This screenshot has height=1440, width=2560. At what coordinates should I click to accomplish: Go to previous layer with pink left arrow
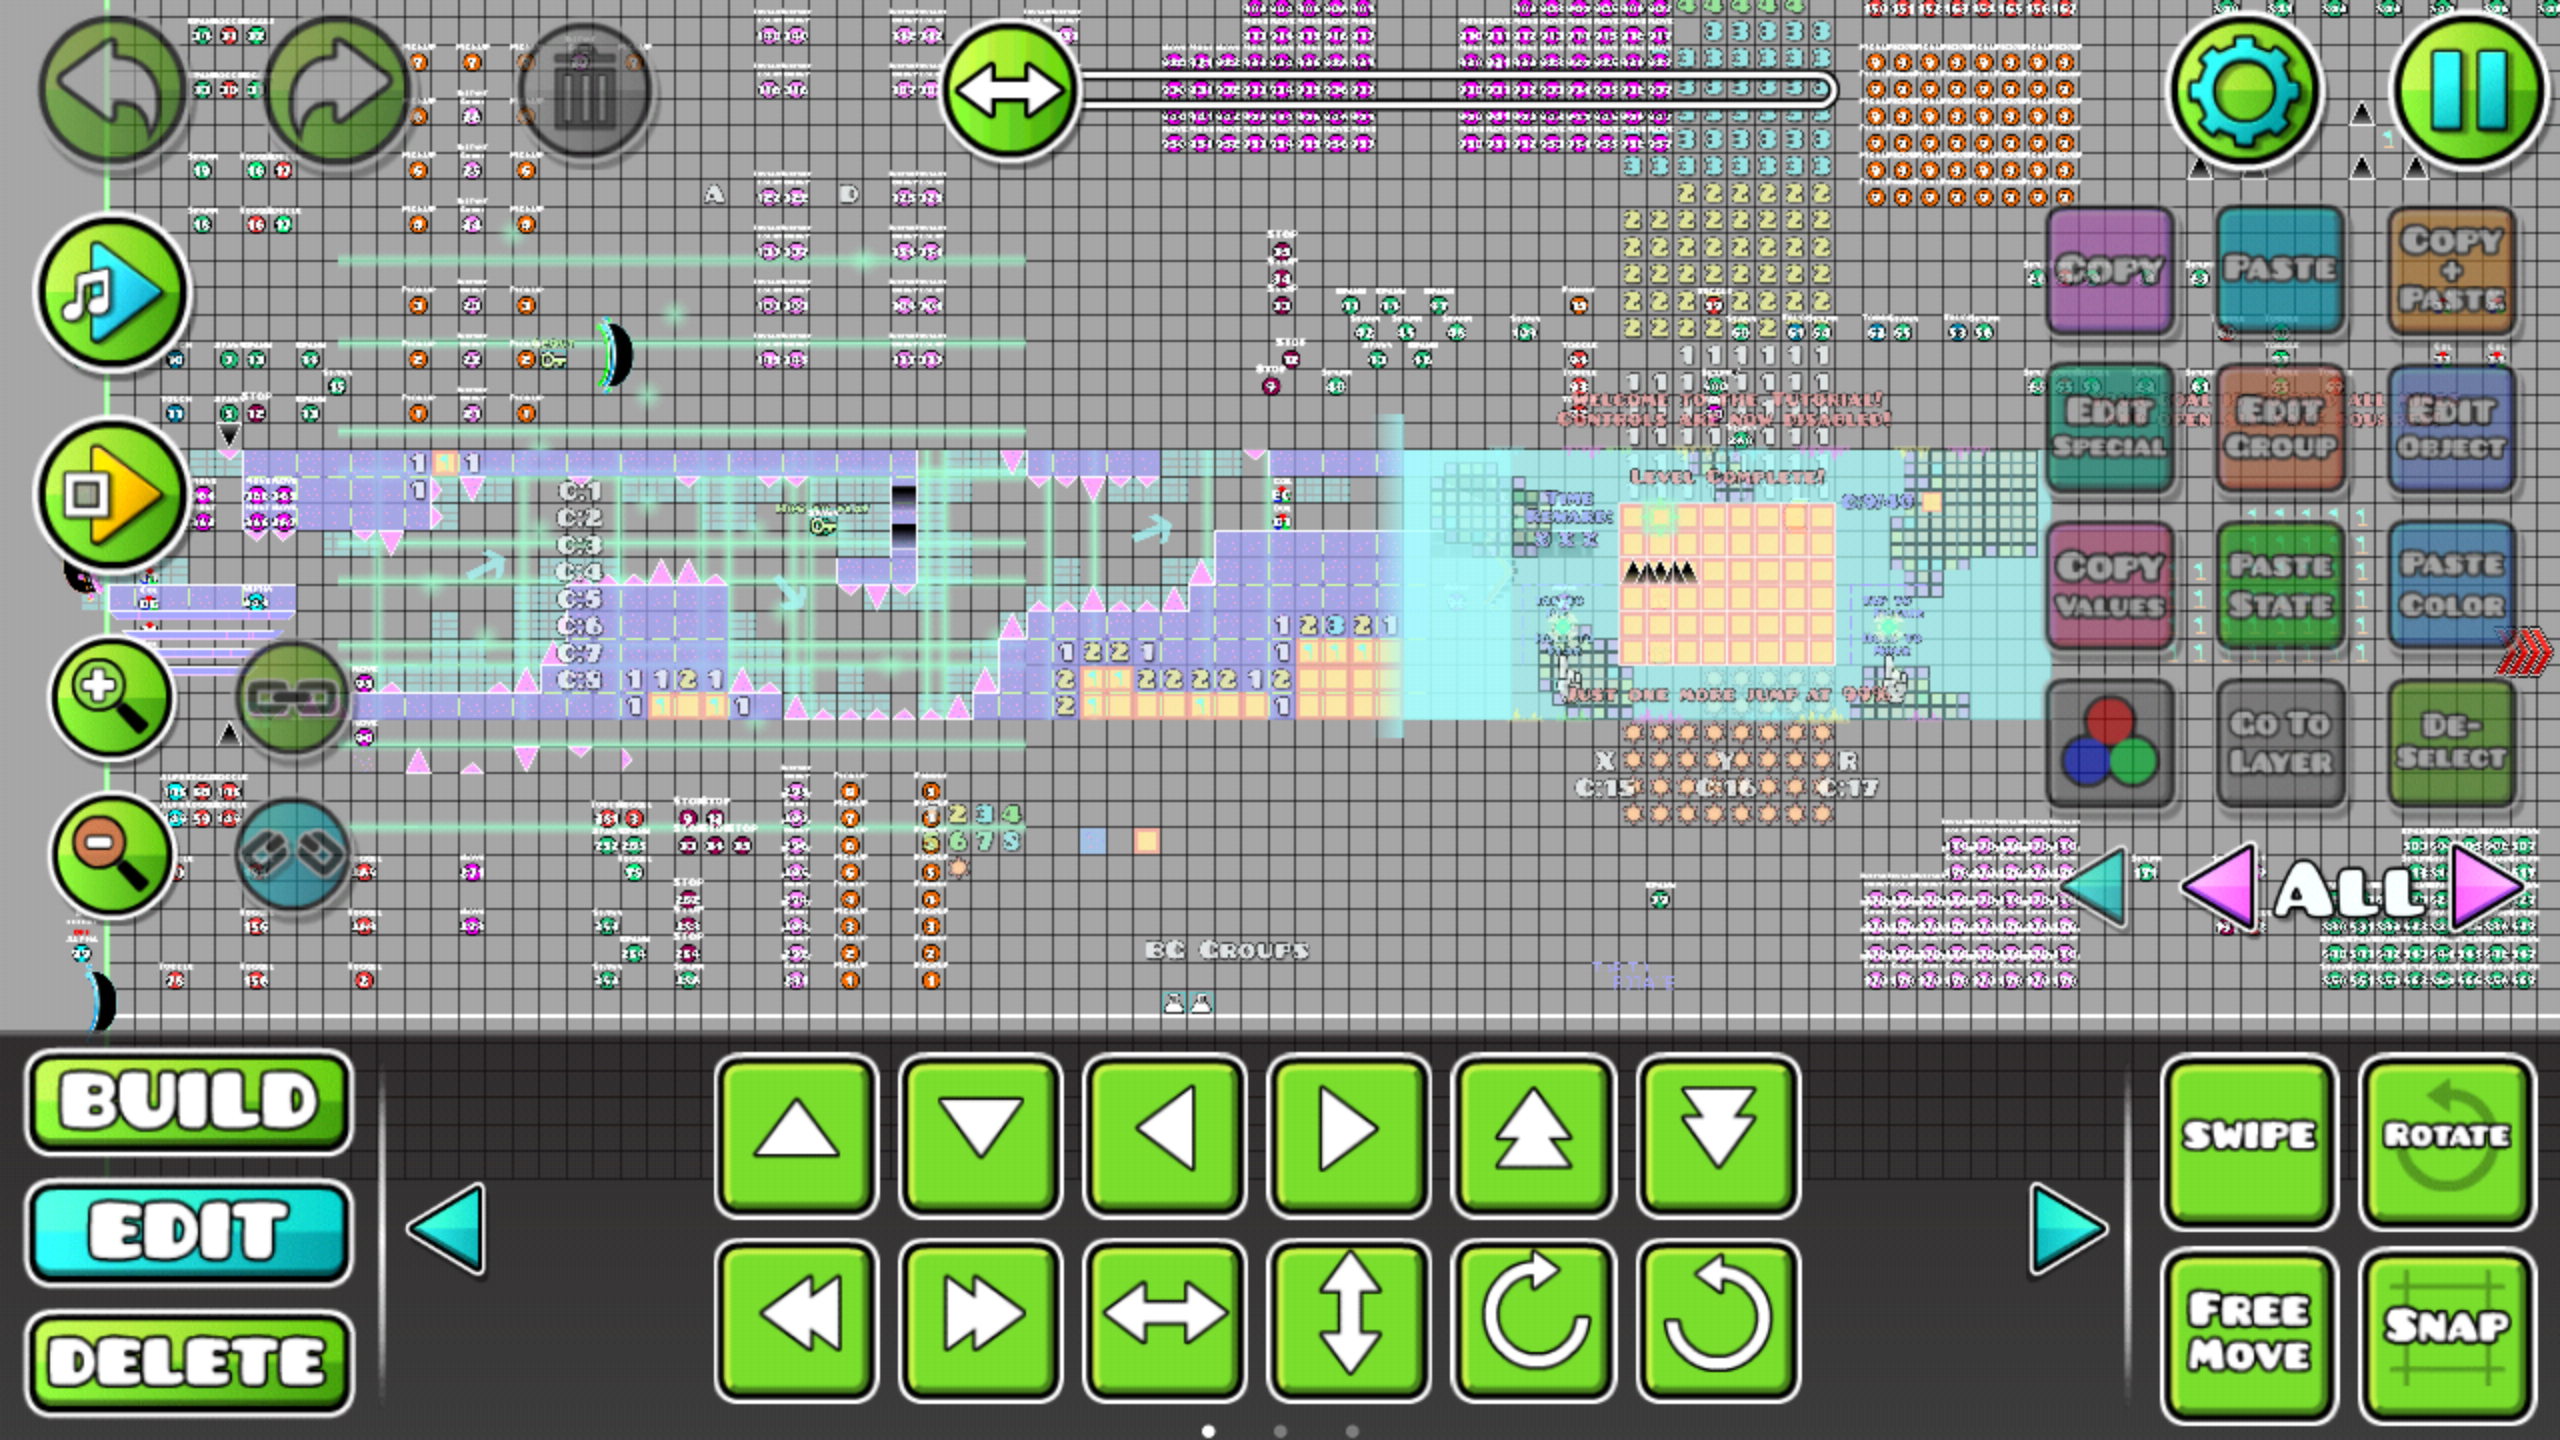pyautogui.click(x=2220, y=887)
